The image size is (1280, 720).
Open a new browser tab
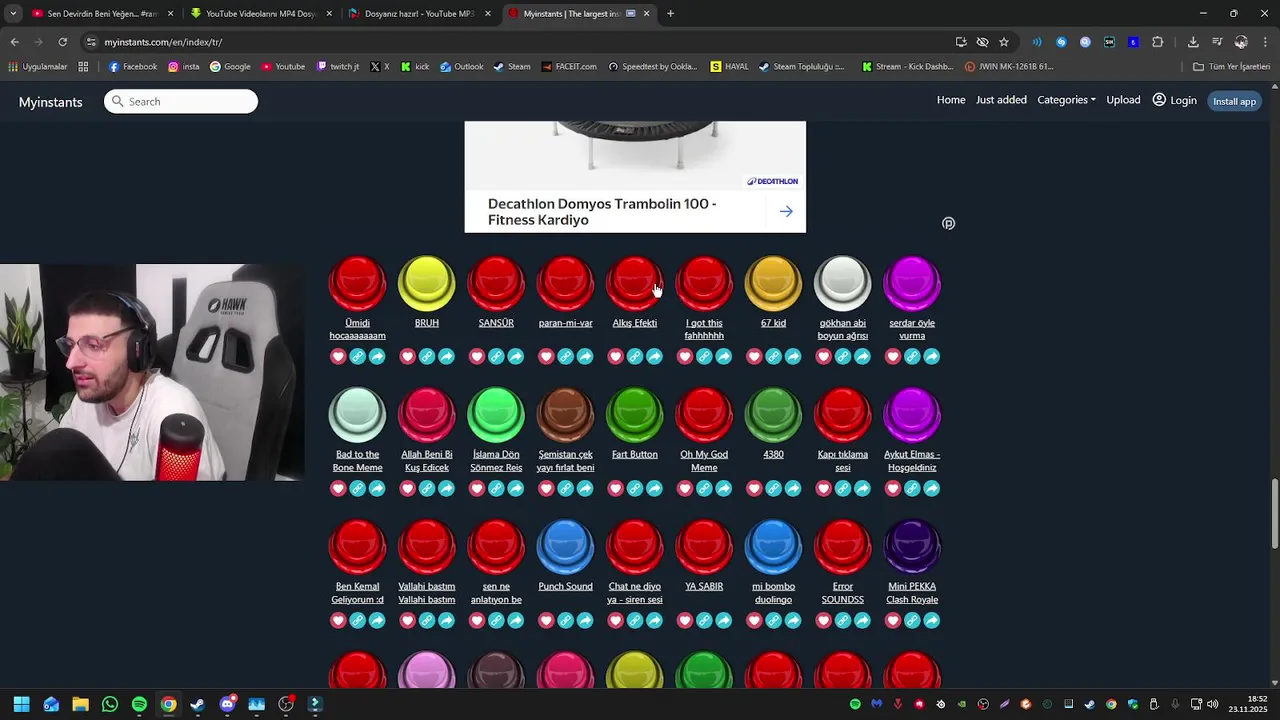coord(670,13)
